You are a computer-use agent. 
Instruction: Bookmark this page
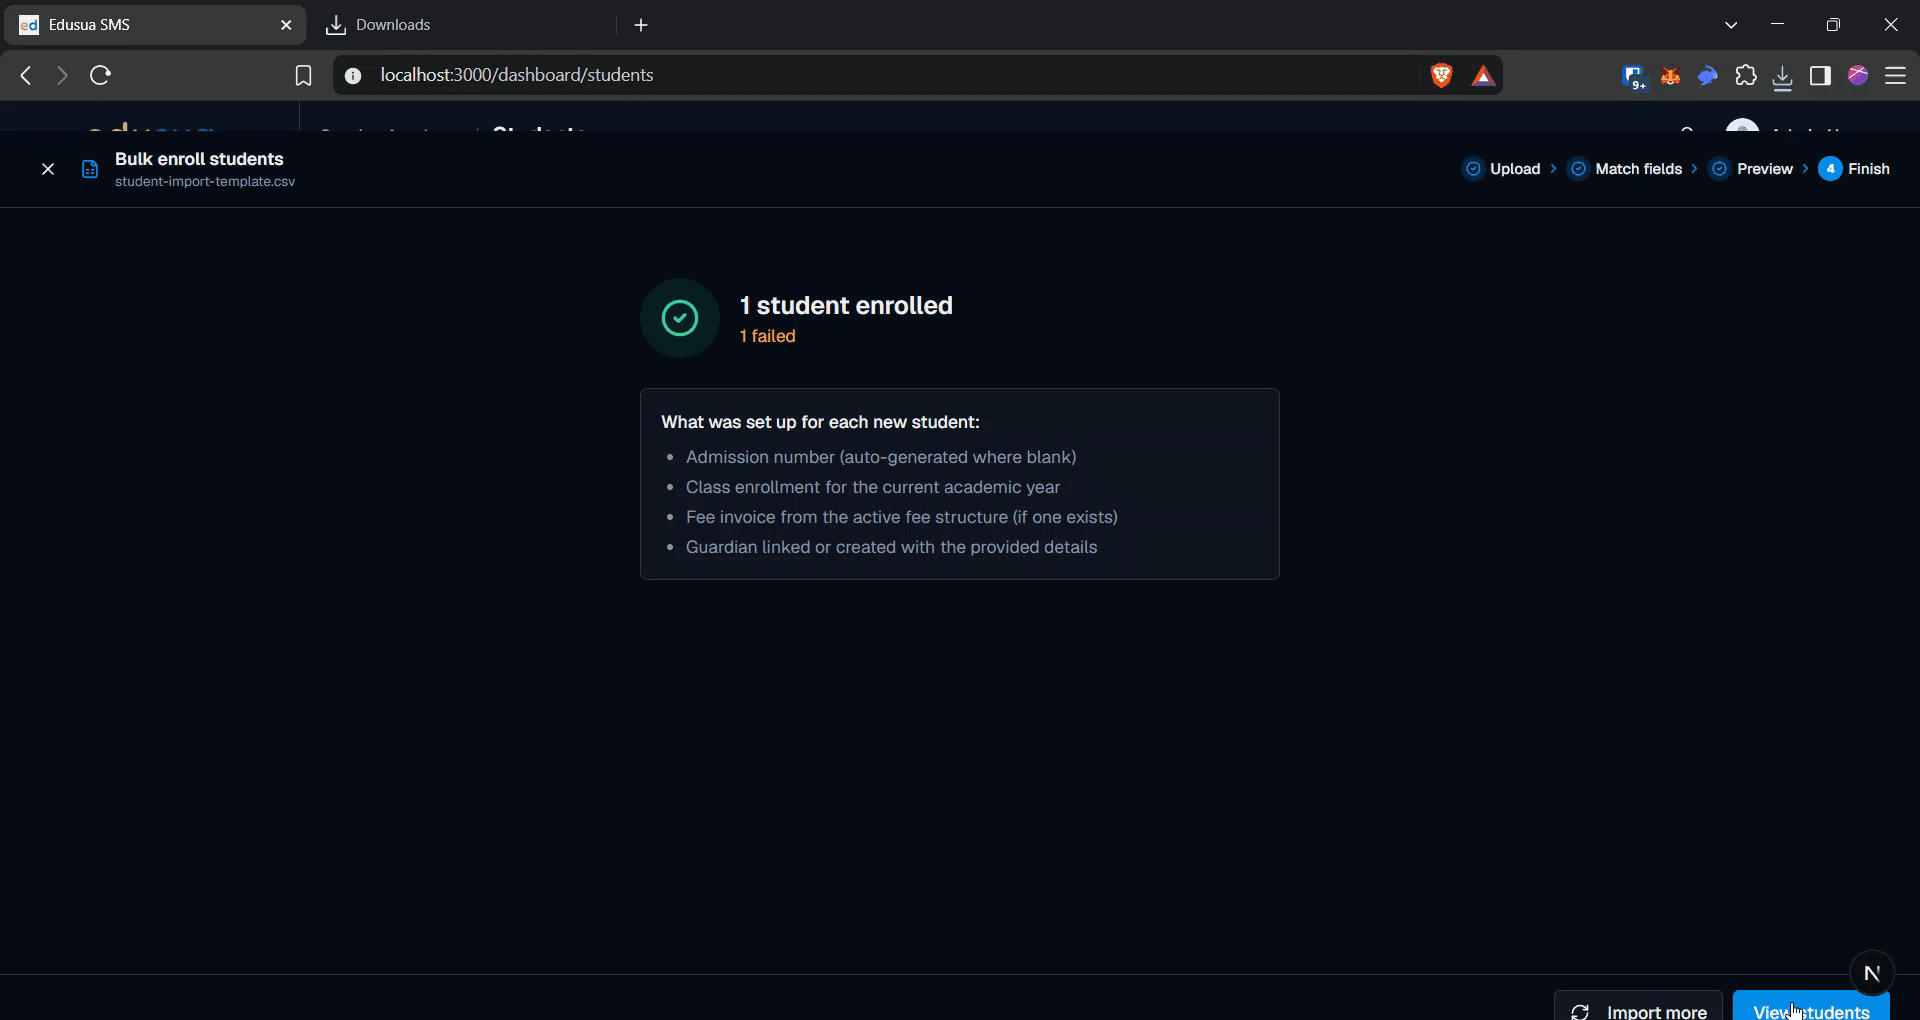coord(303,75)
